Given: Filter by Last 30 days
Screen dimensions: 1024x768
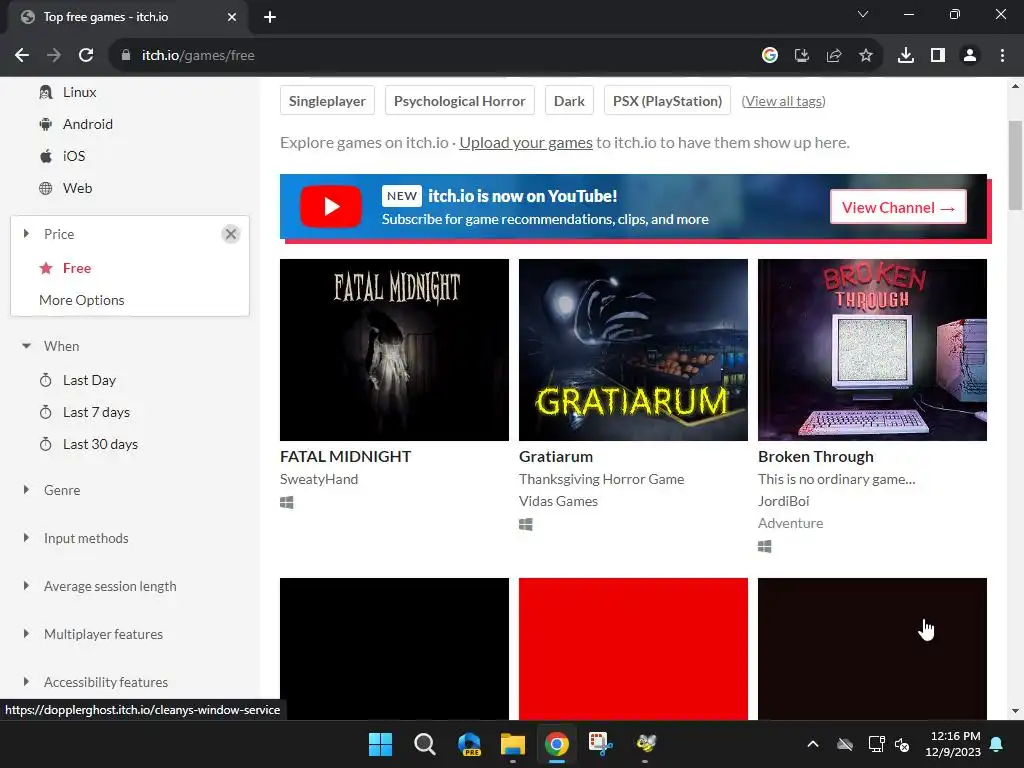Looking at the screenshot, I should [x=100, y=444].
